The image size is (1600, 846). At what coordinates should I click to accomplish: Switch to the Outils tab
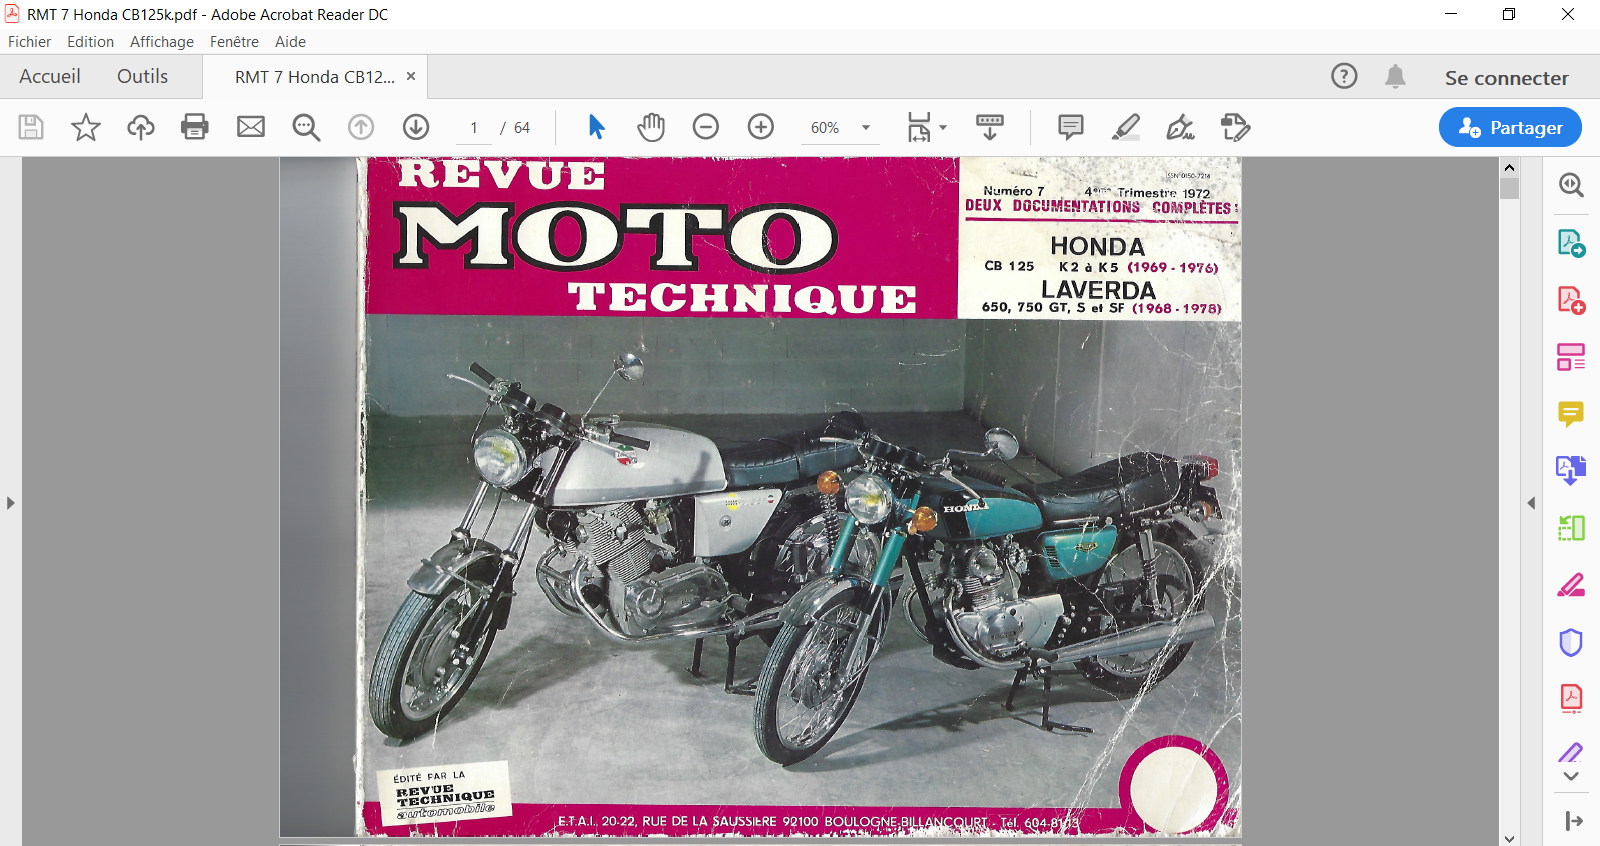pos(142,77)
